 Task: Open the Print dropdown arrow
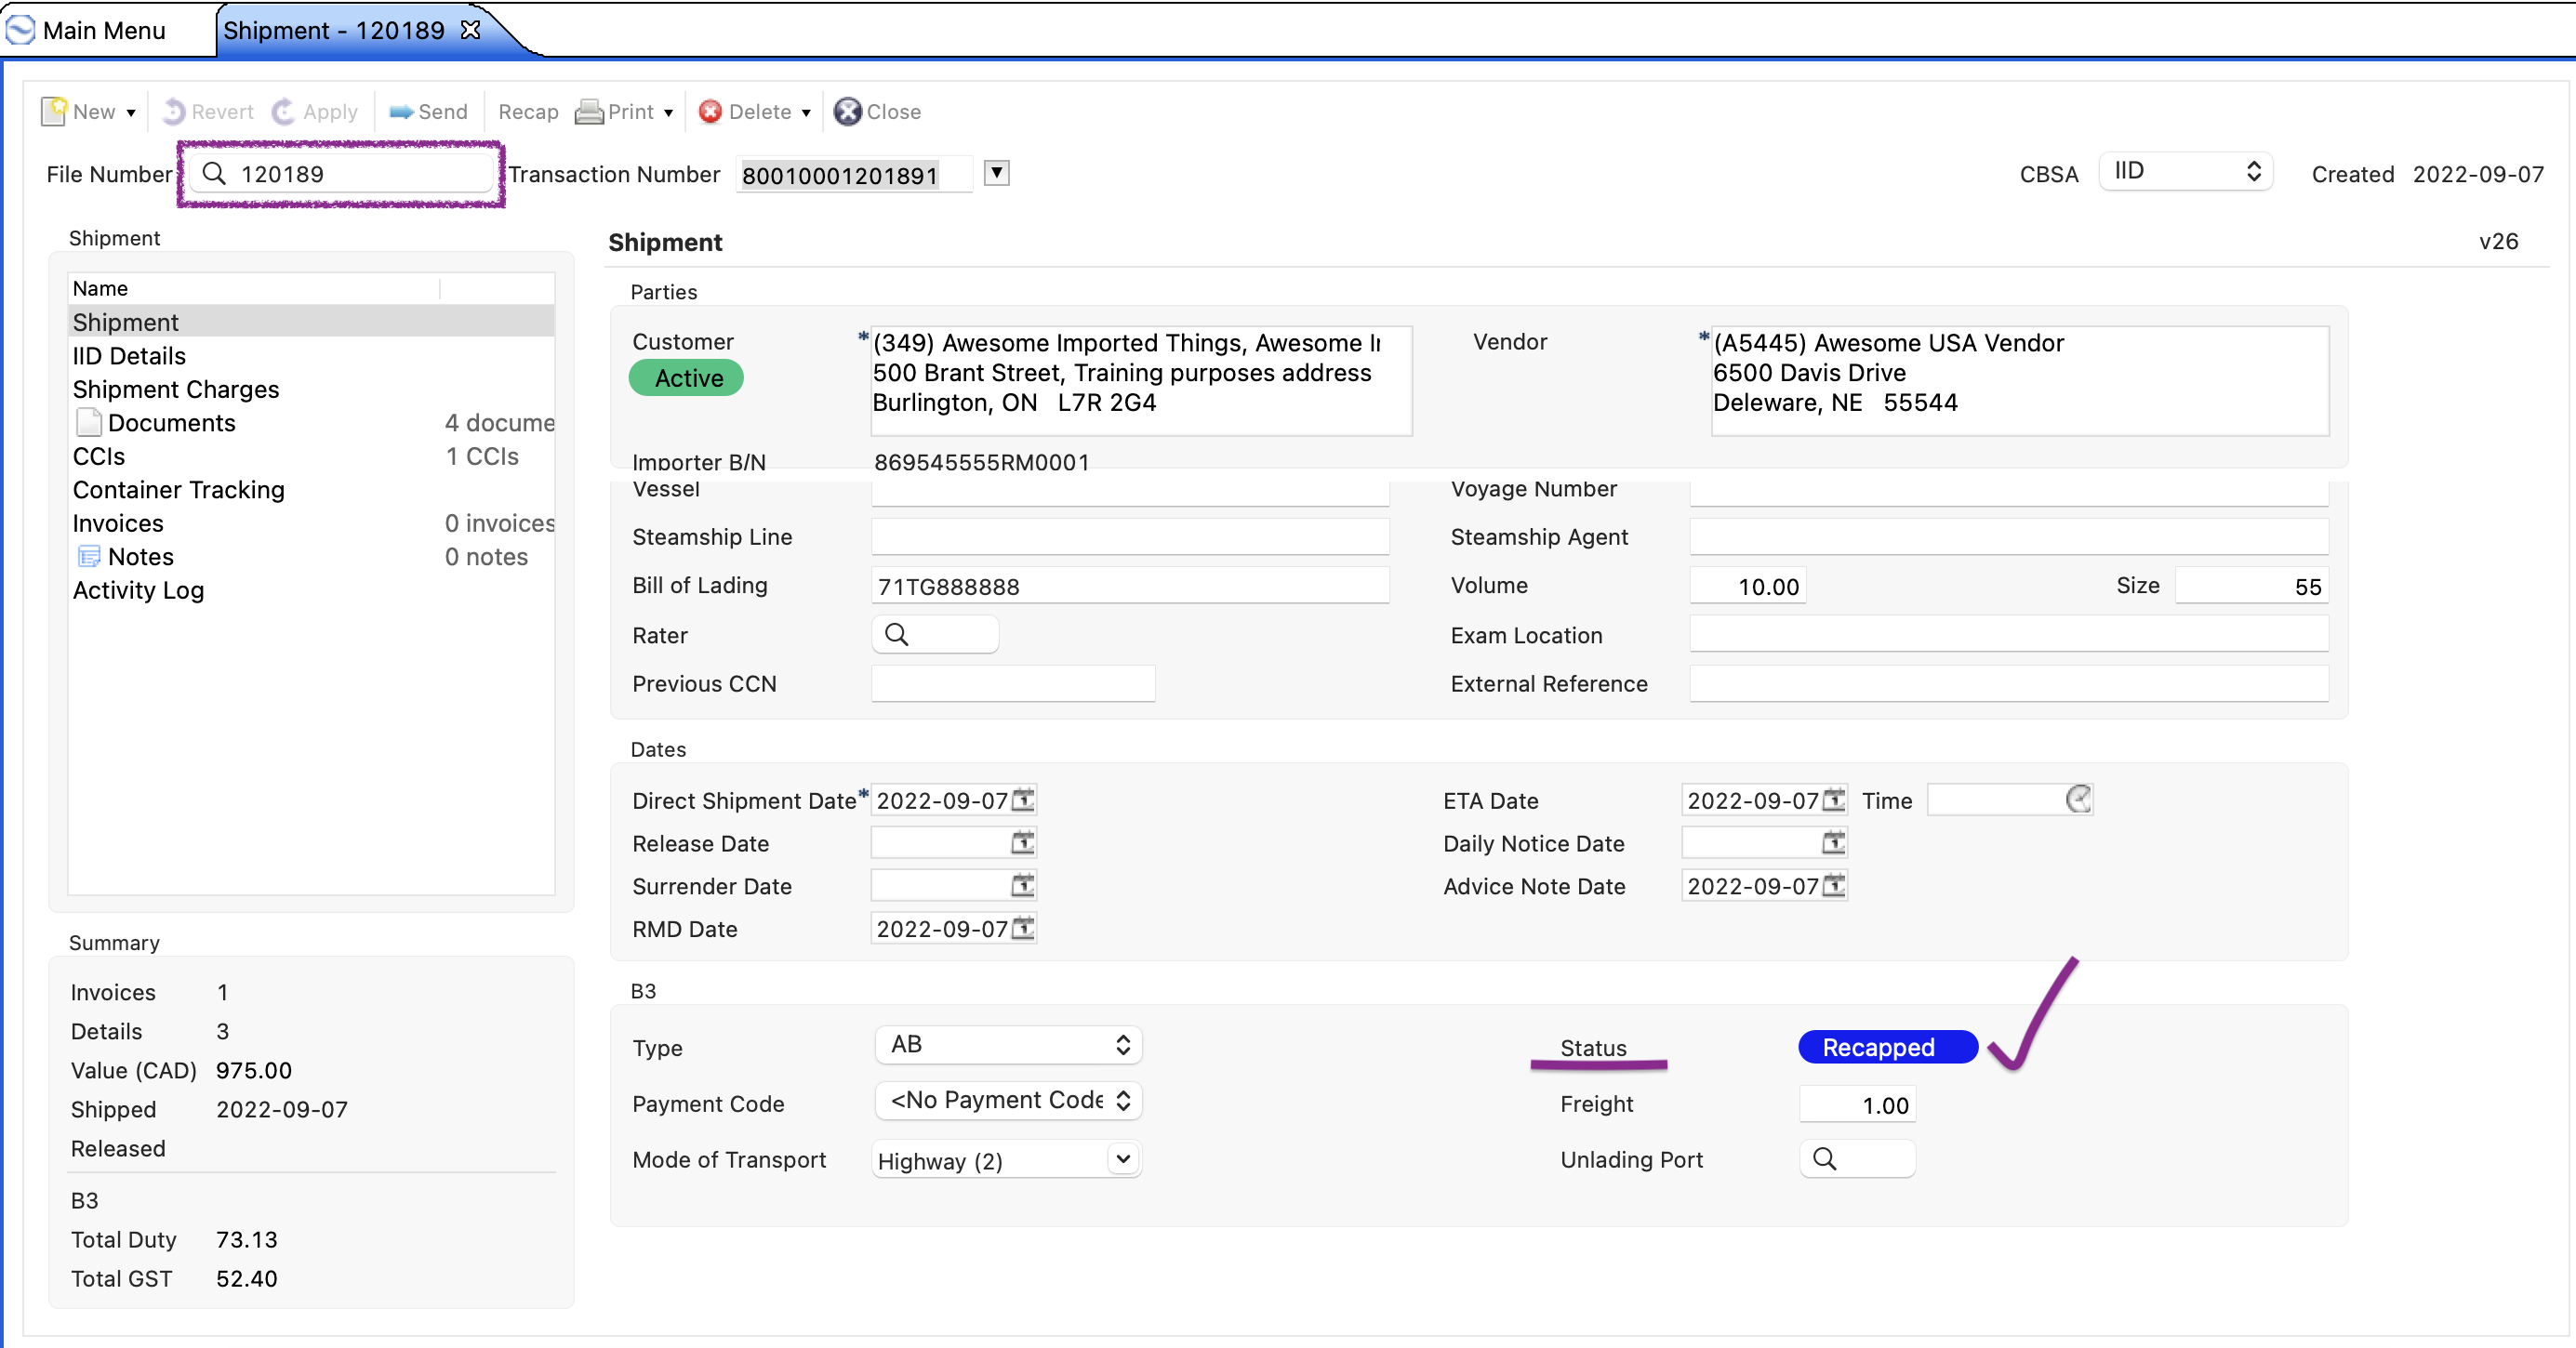pos(669,113)
